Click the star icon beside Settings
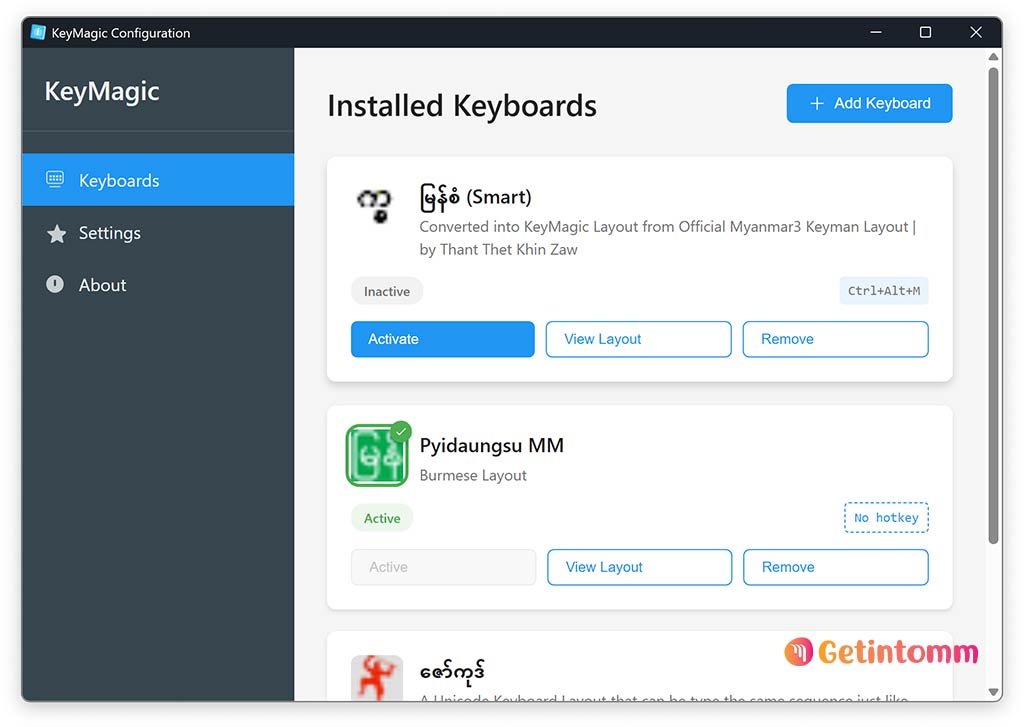The width and height of the screenshot is (1024, 727). [x=56, y=233]
